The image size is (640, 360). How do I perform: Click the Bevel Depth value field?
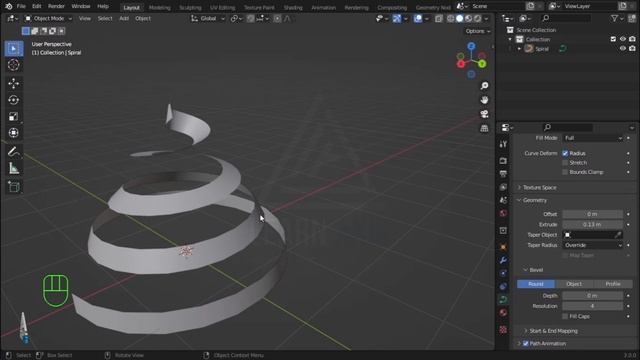pyautogui.click(x=593, y=296)
